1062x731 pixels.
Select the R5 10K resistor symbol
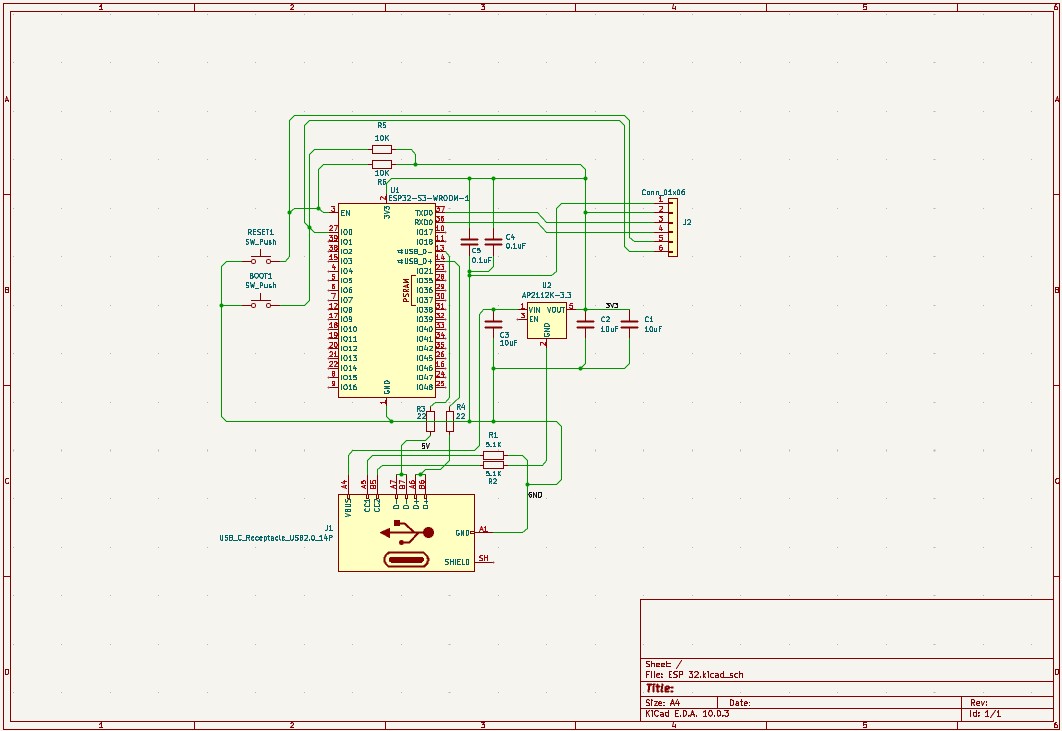[x=382, y=150]
